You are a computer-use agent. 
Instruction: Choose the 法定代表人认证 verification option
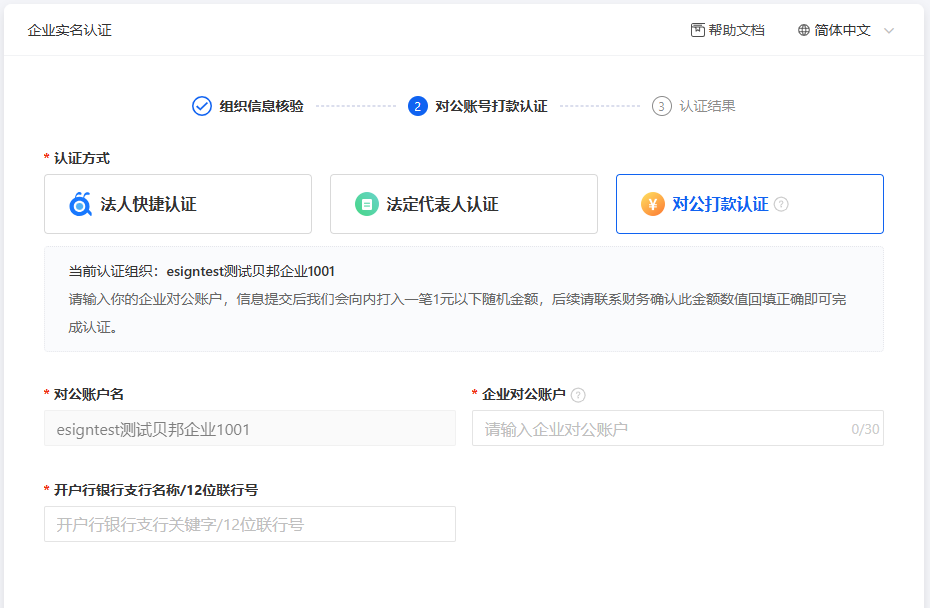point(464,204)
